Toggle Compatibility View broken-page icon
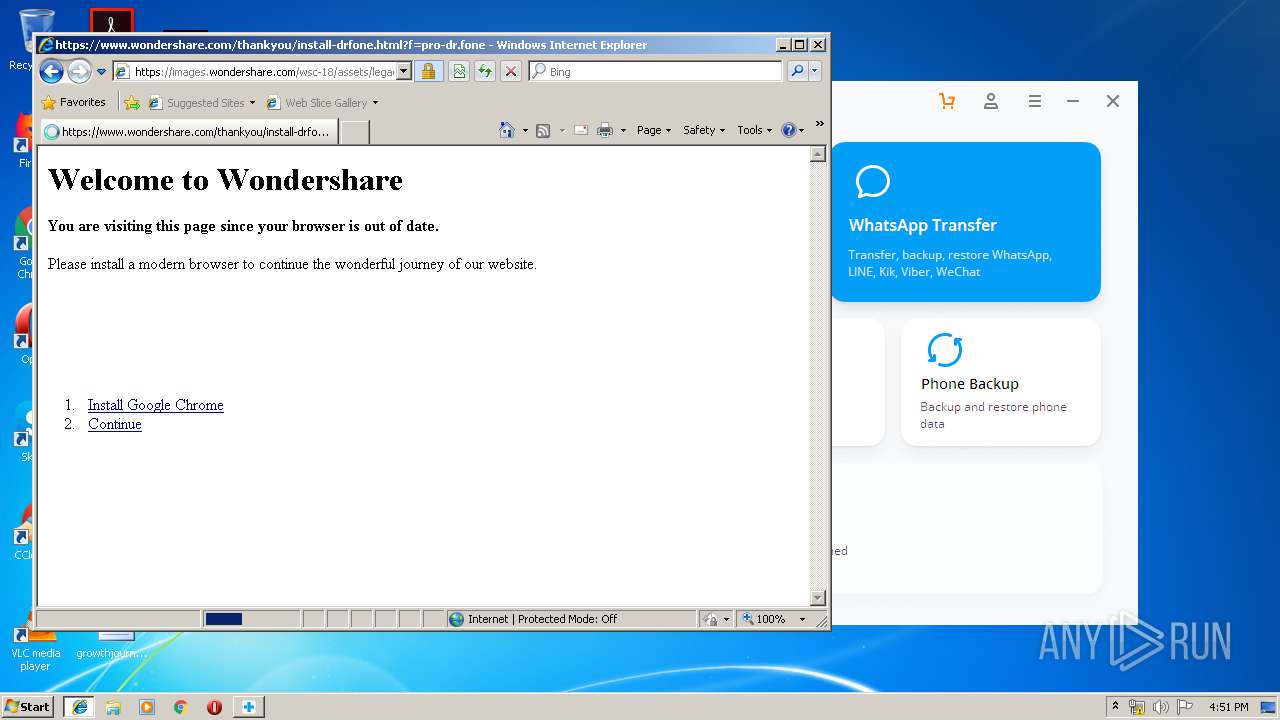The height and width of the screenshot is (720, 1280). pyautogui.click(x=459, y=71)
